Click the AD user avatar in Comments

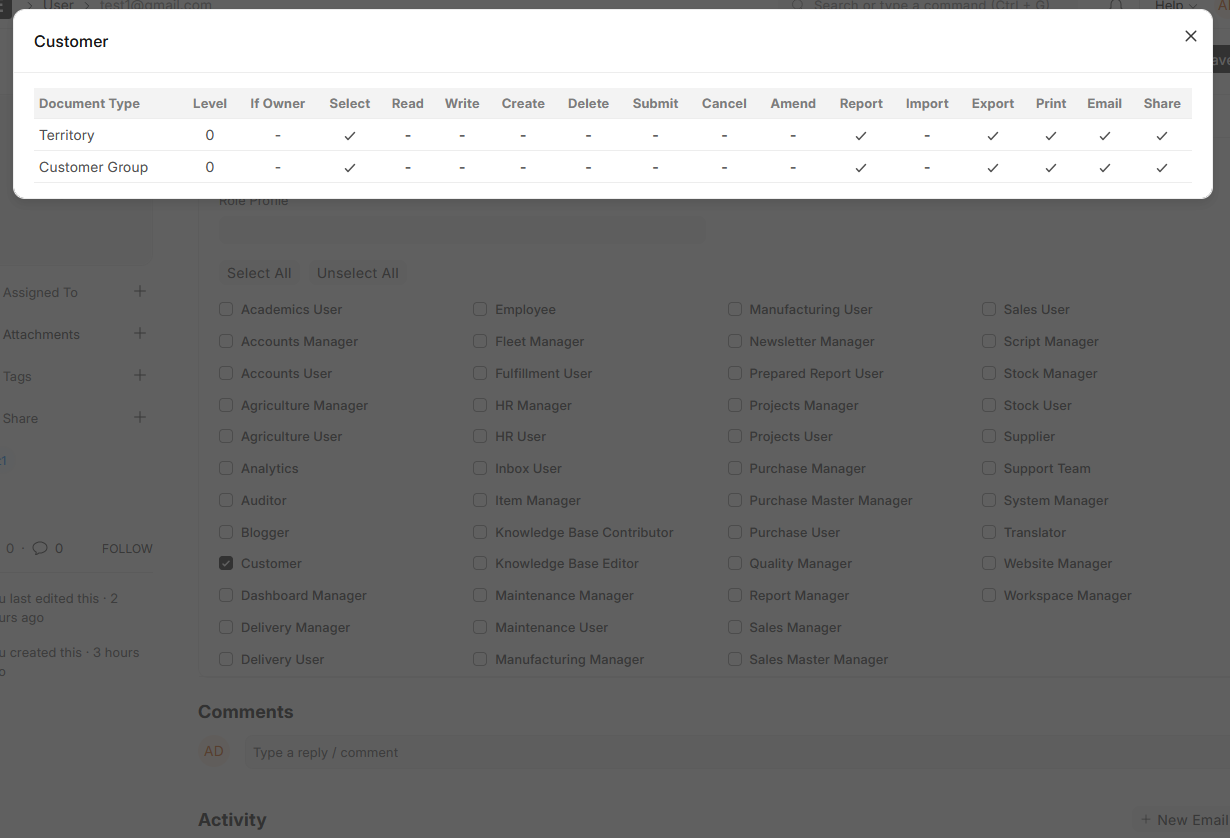(214, 751)
